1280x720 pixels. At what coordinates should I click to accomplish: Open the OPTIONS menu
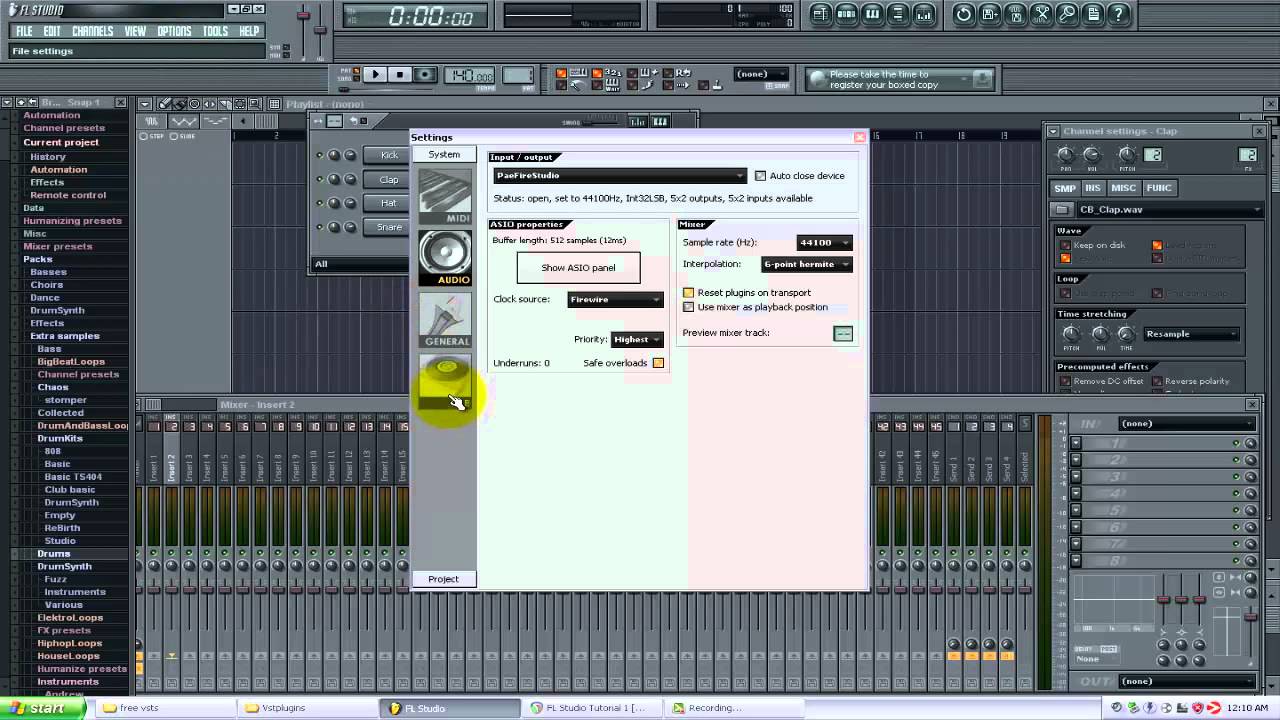point(174,31)
